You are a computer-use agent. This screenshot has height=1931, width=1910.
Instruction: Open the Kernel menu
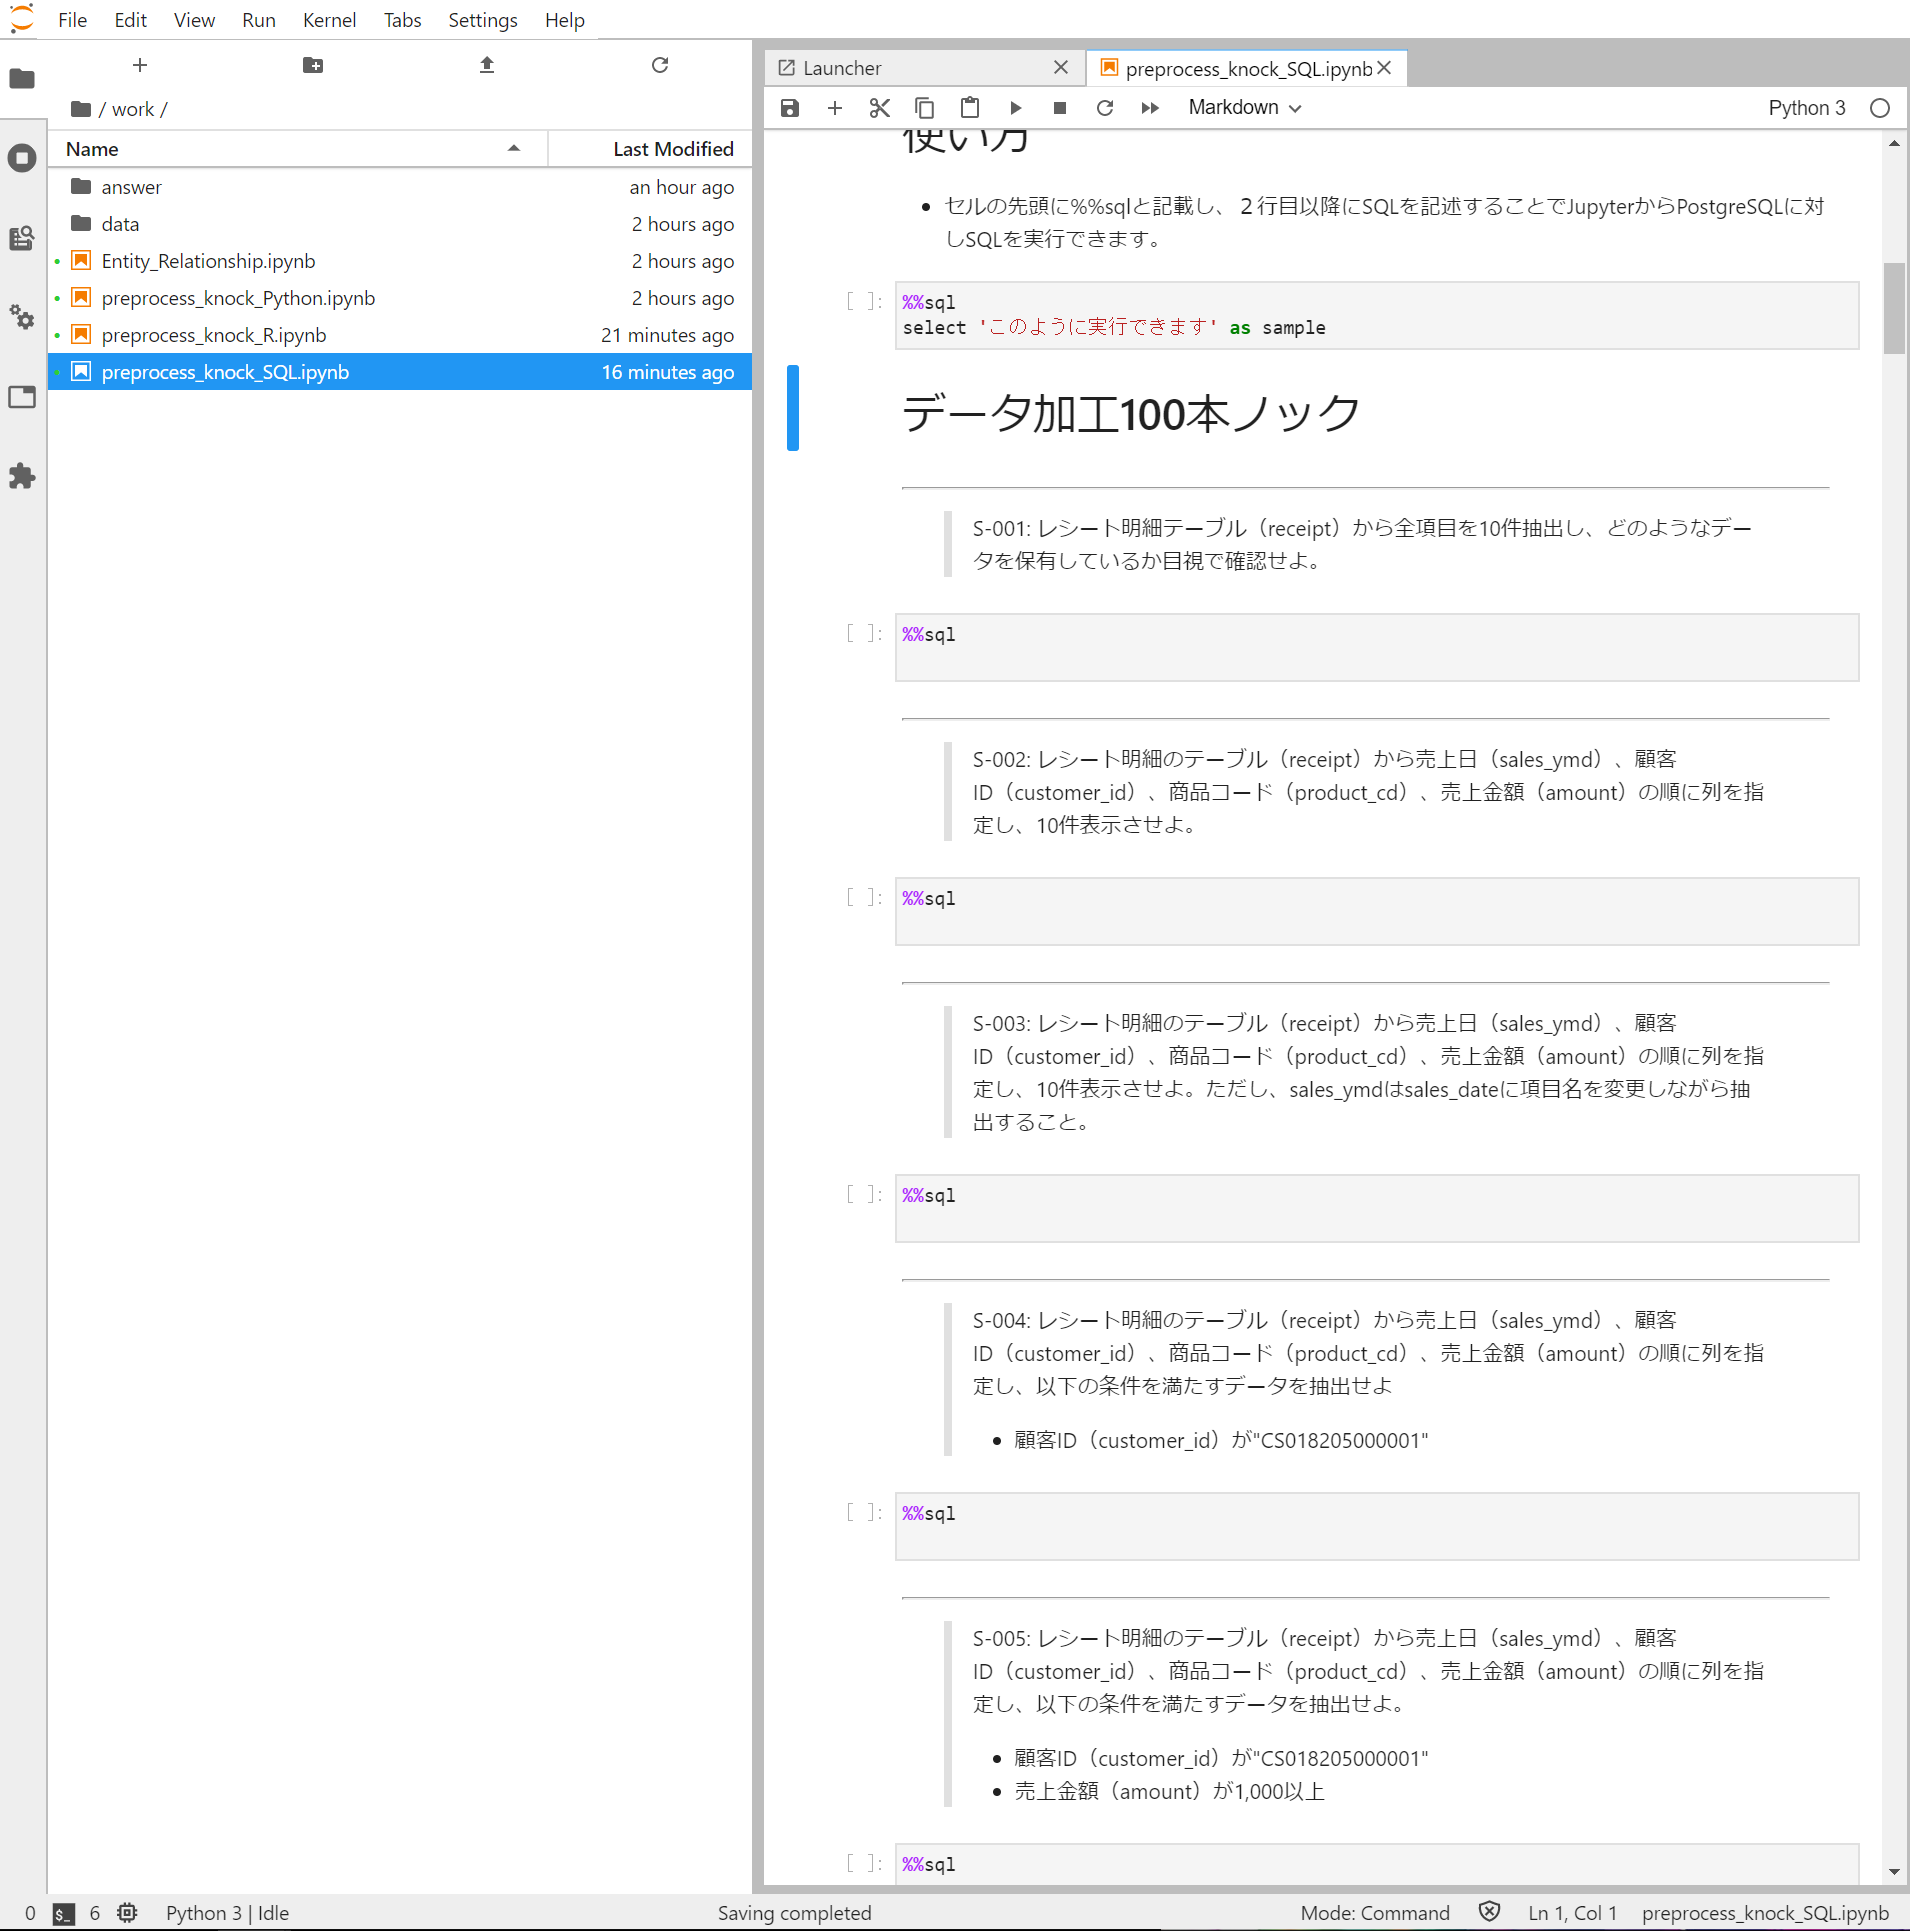[x=329, y=20]
